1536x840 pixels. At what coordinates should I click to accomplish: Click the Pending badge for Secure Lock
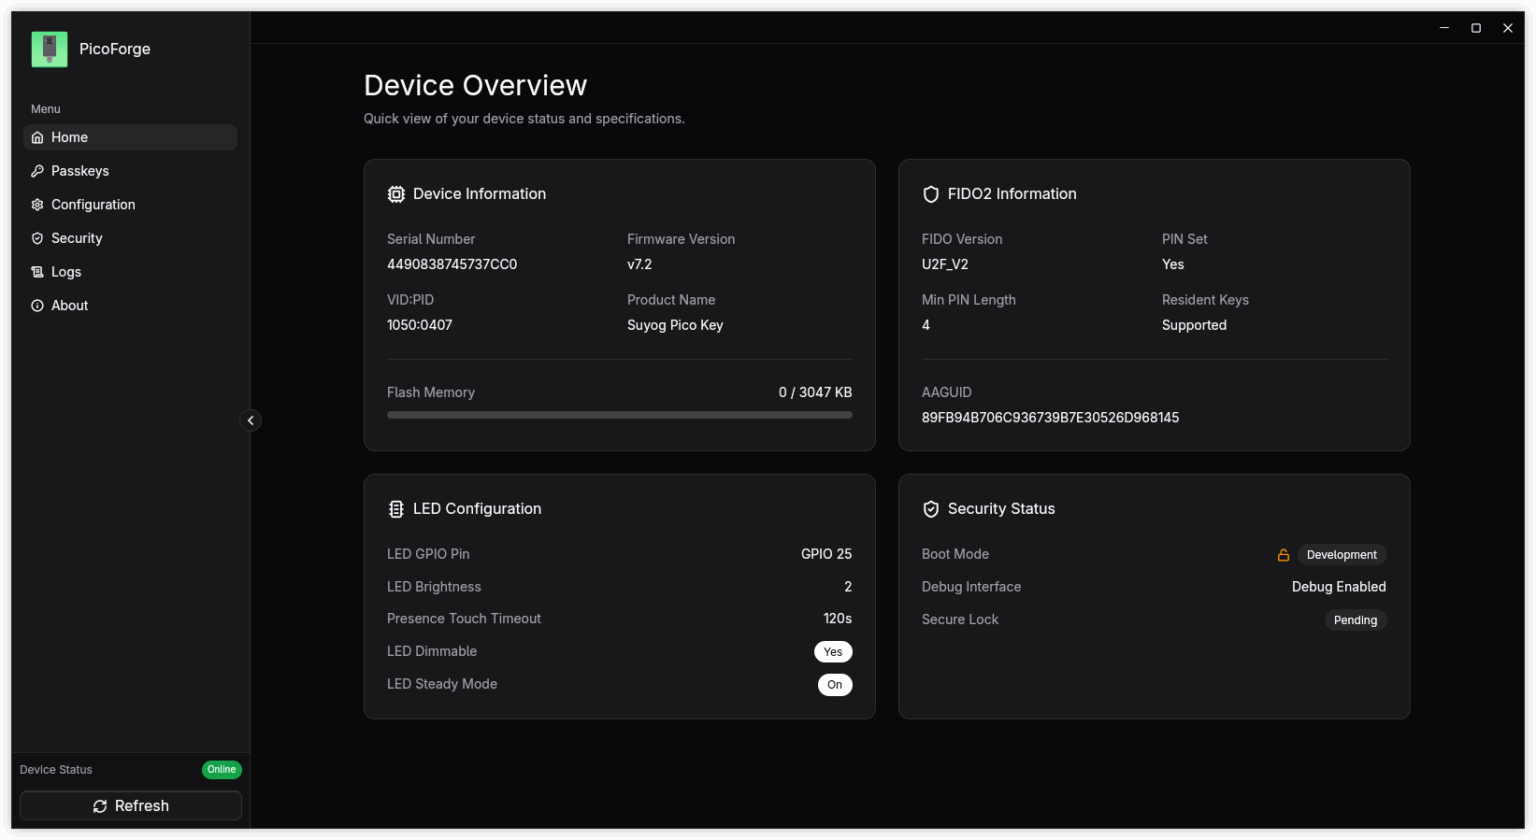coord(1355,620)
